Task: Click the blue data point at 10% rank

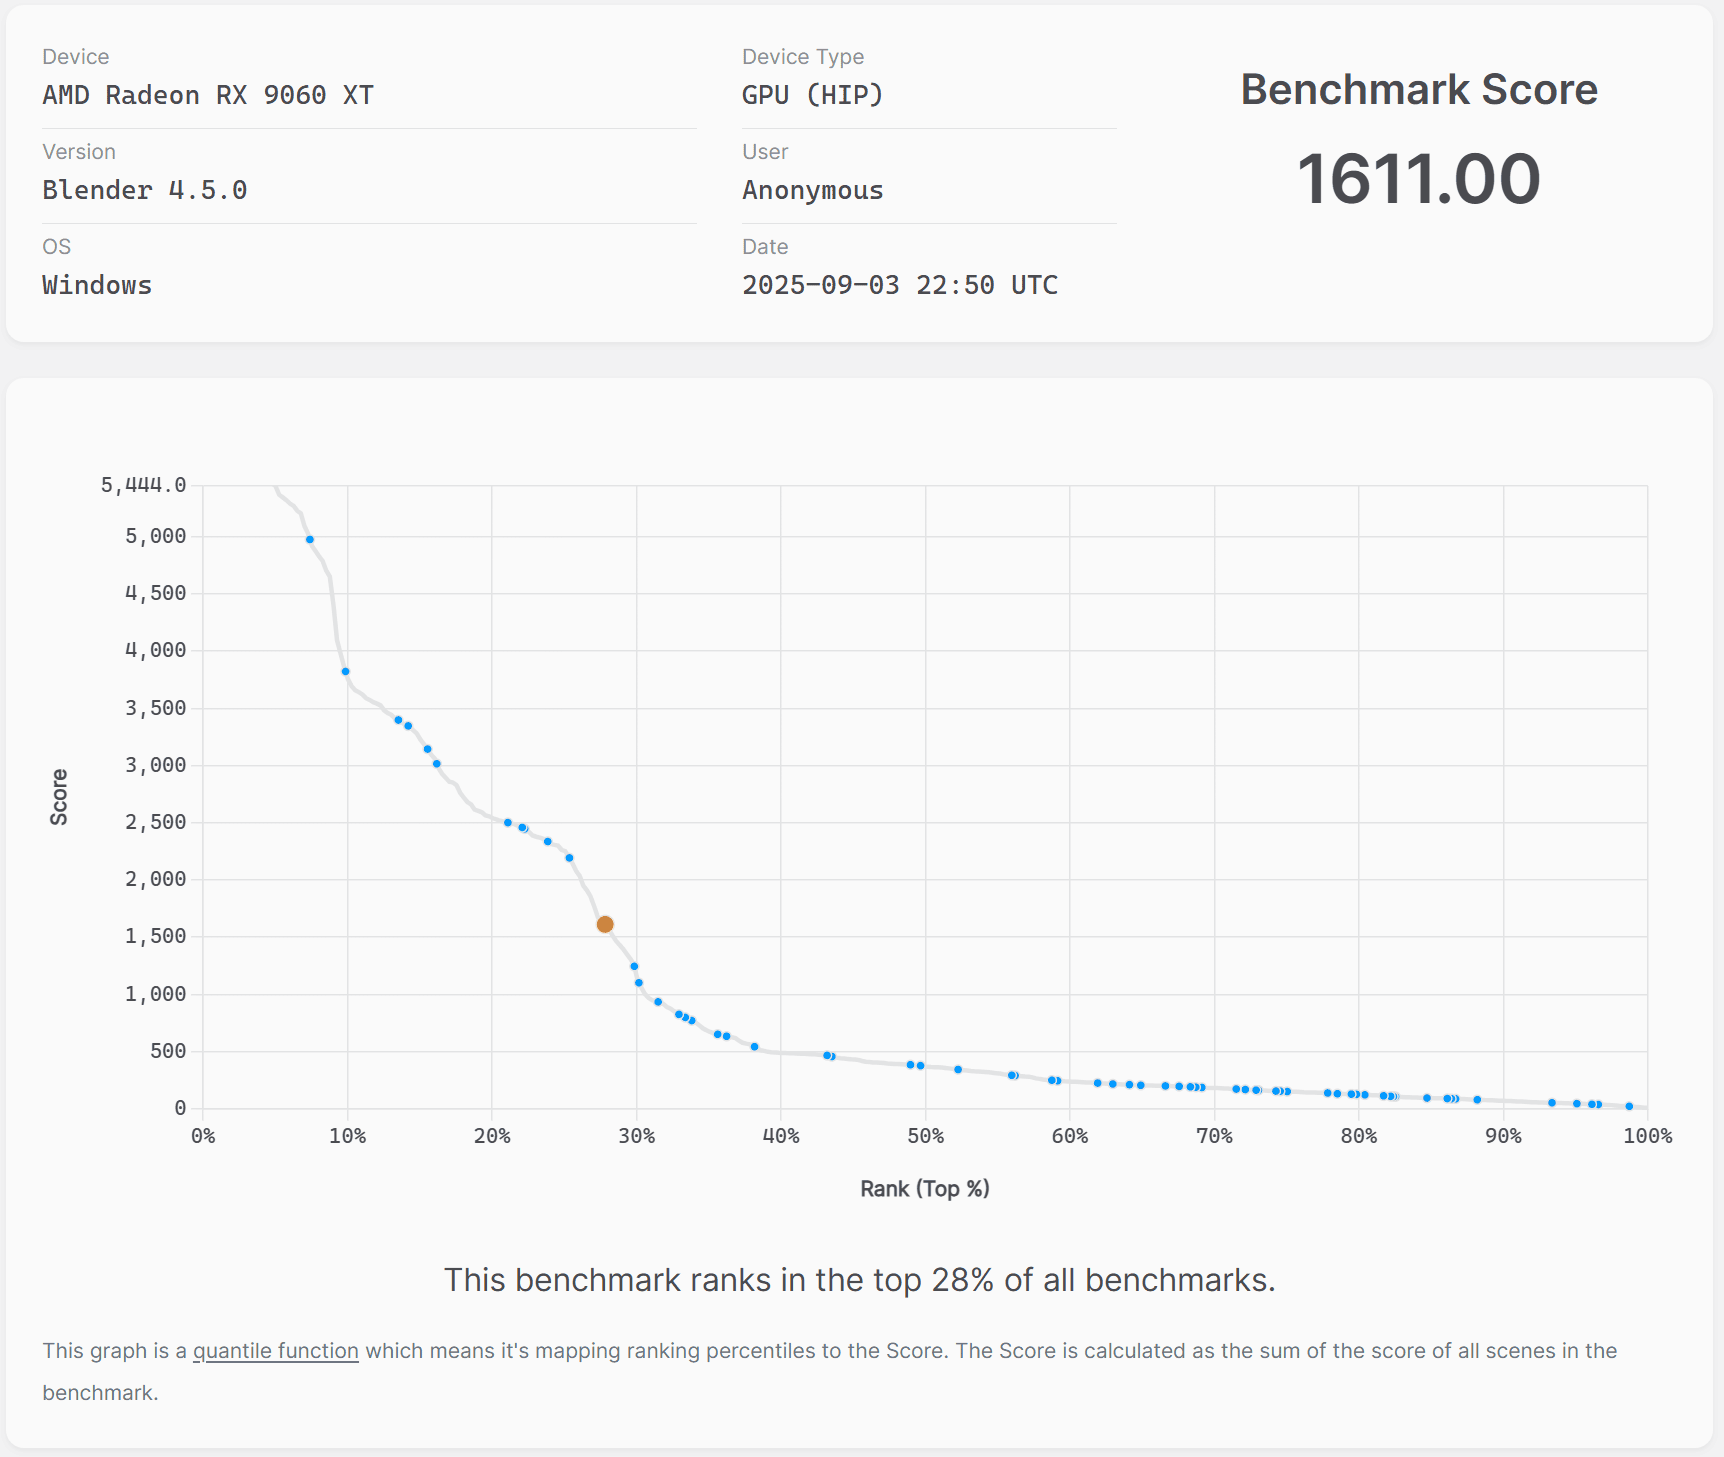Action: (345, 671)
